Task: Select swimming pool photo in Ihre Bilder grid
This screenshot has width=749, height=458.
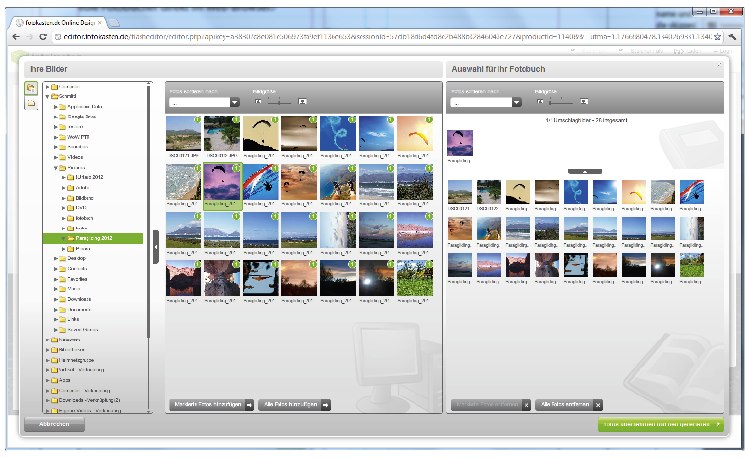Action: (222, 134)
